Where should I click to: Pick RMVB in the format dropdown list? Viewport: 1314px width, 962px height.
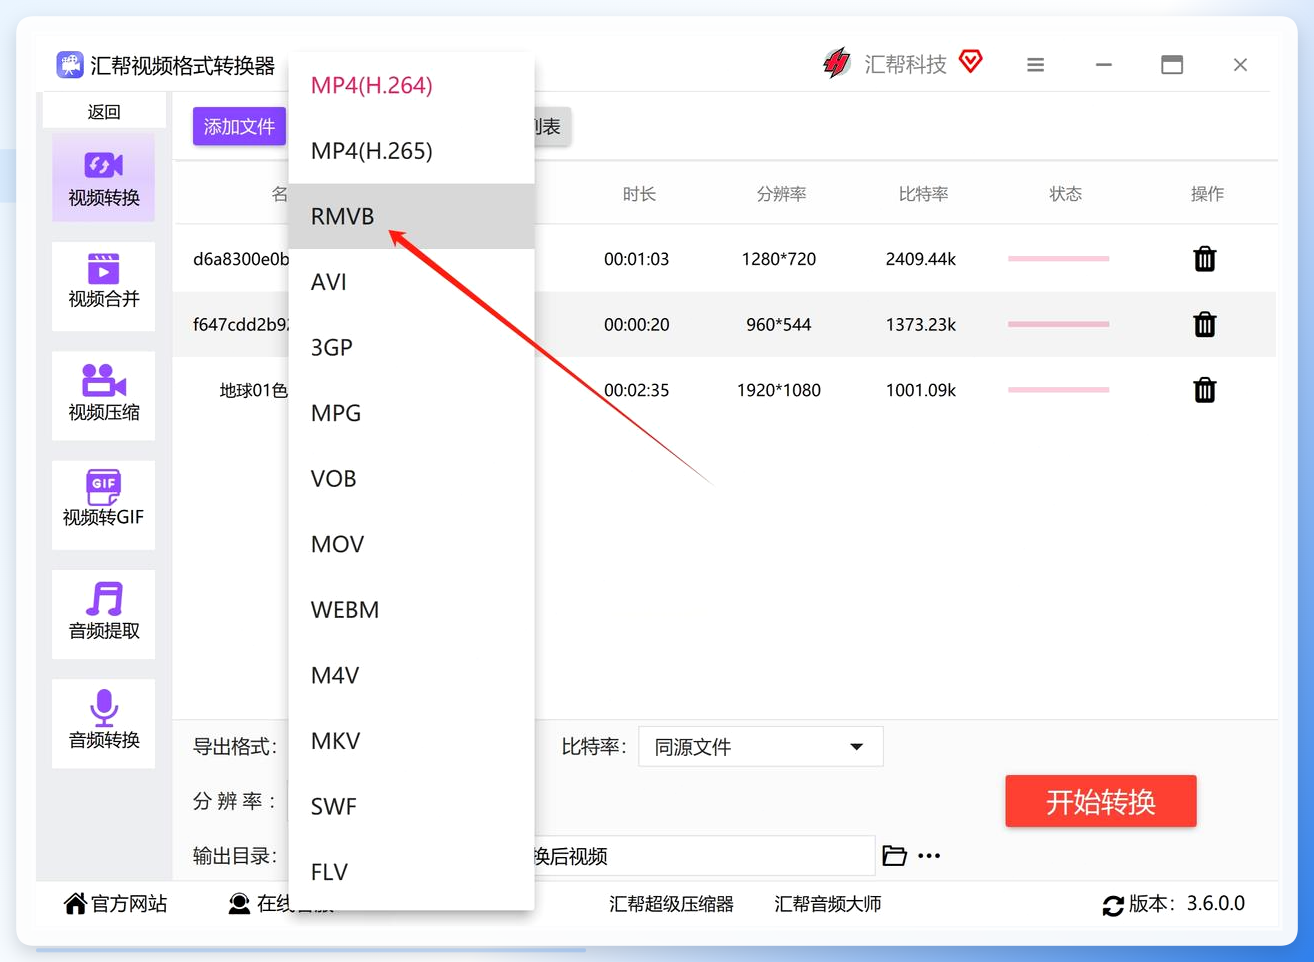point(412,216)
